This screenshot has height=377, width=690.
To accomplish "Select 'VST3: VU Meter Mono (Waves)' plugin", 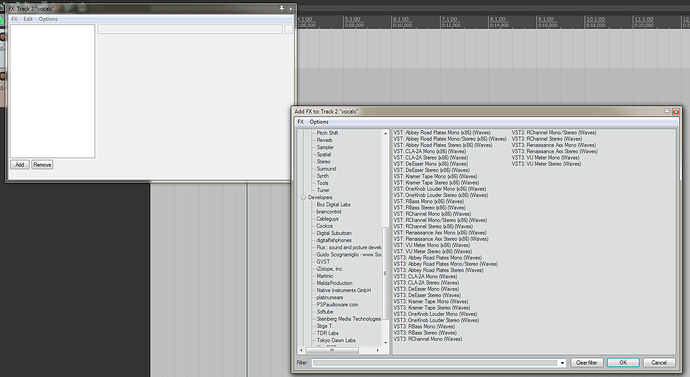I will click(545, 157).
